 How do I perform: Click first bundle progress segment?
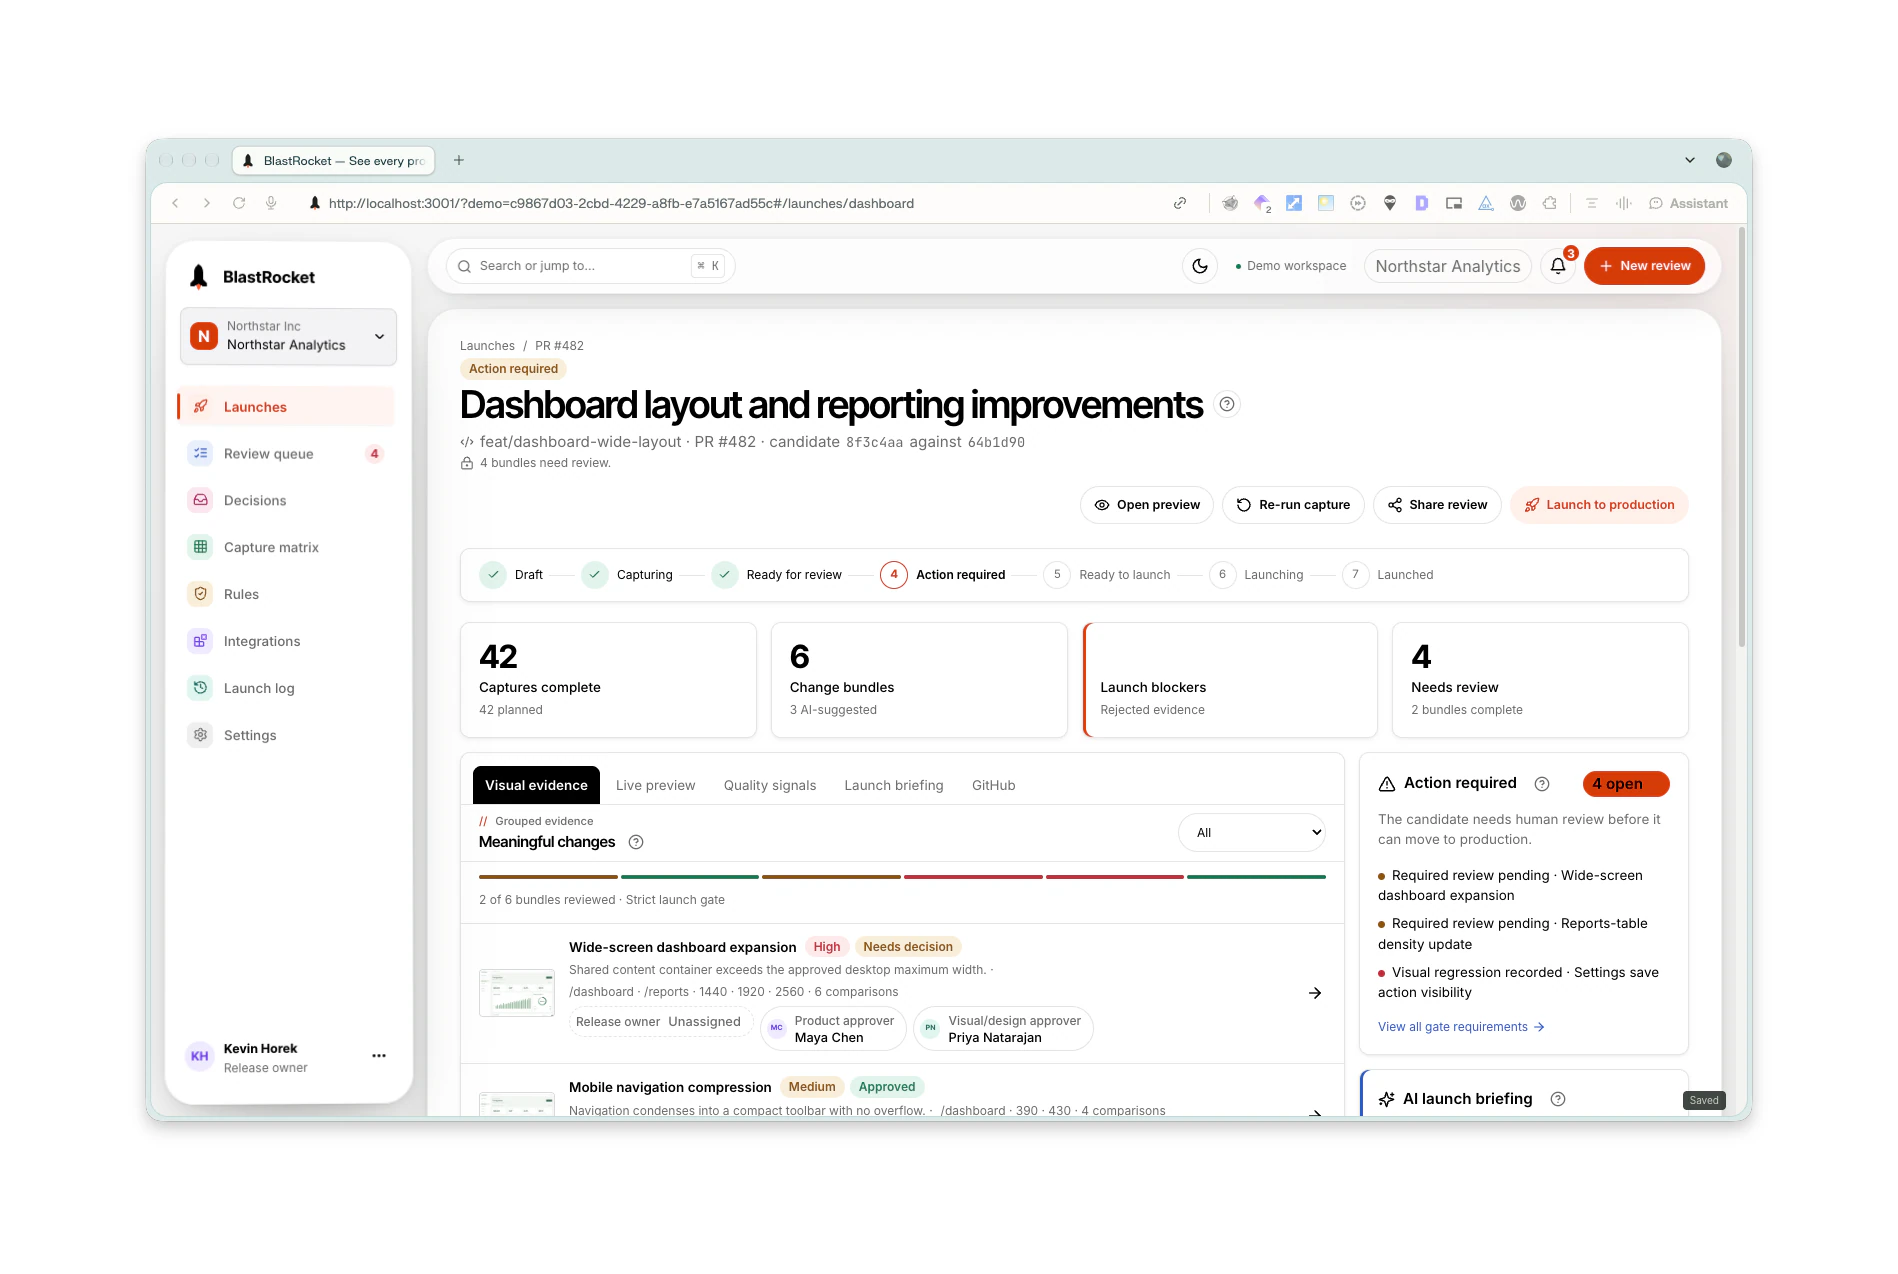pyautogui.click(x=548, y=877)
